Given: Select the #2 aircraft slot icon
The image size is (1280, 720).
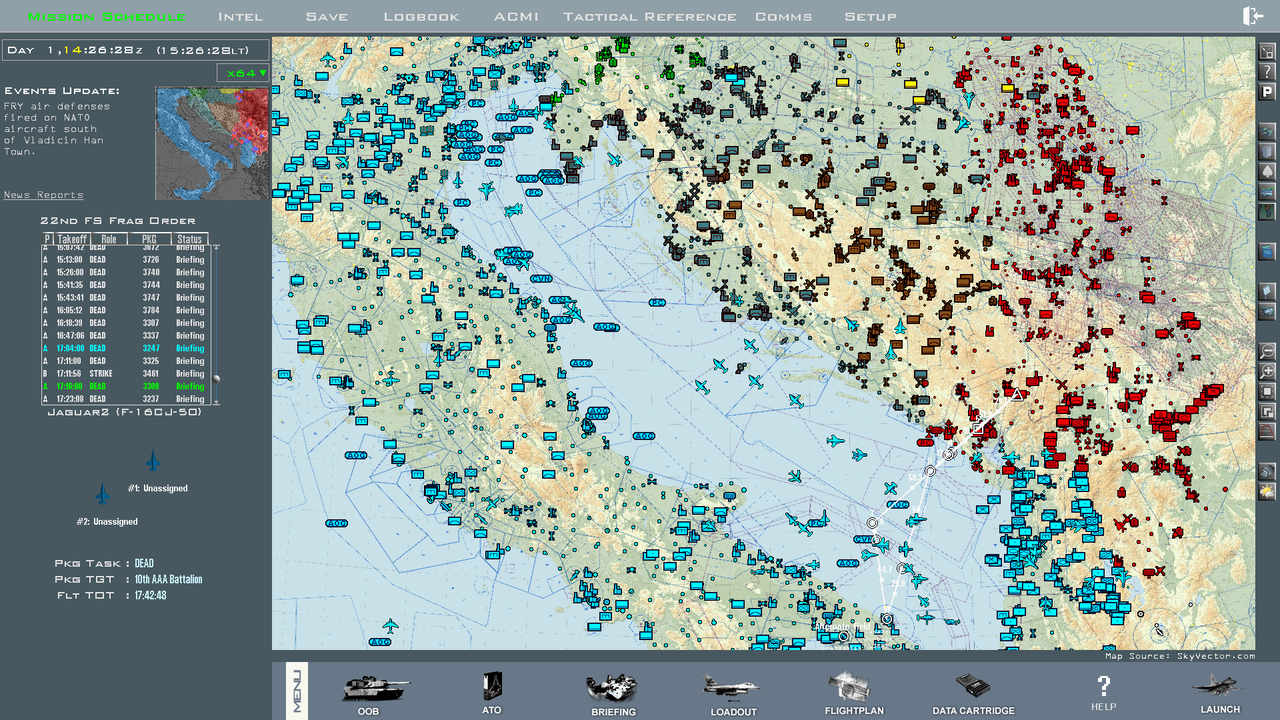Looking at the screenshot, I should (x=102, y=494).
